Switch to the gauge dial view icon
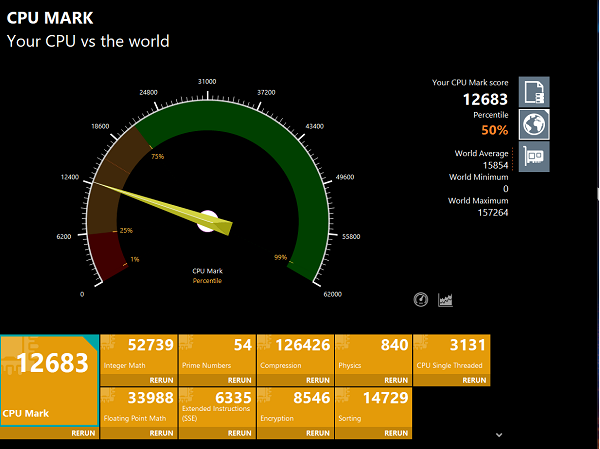Screen dimensions: 600x449 point(421,299)
